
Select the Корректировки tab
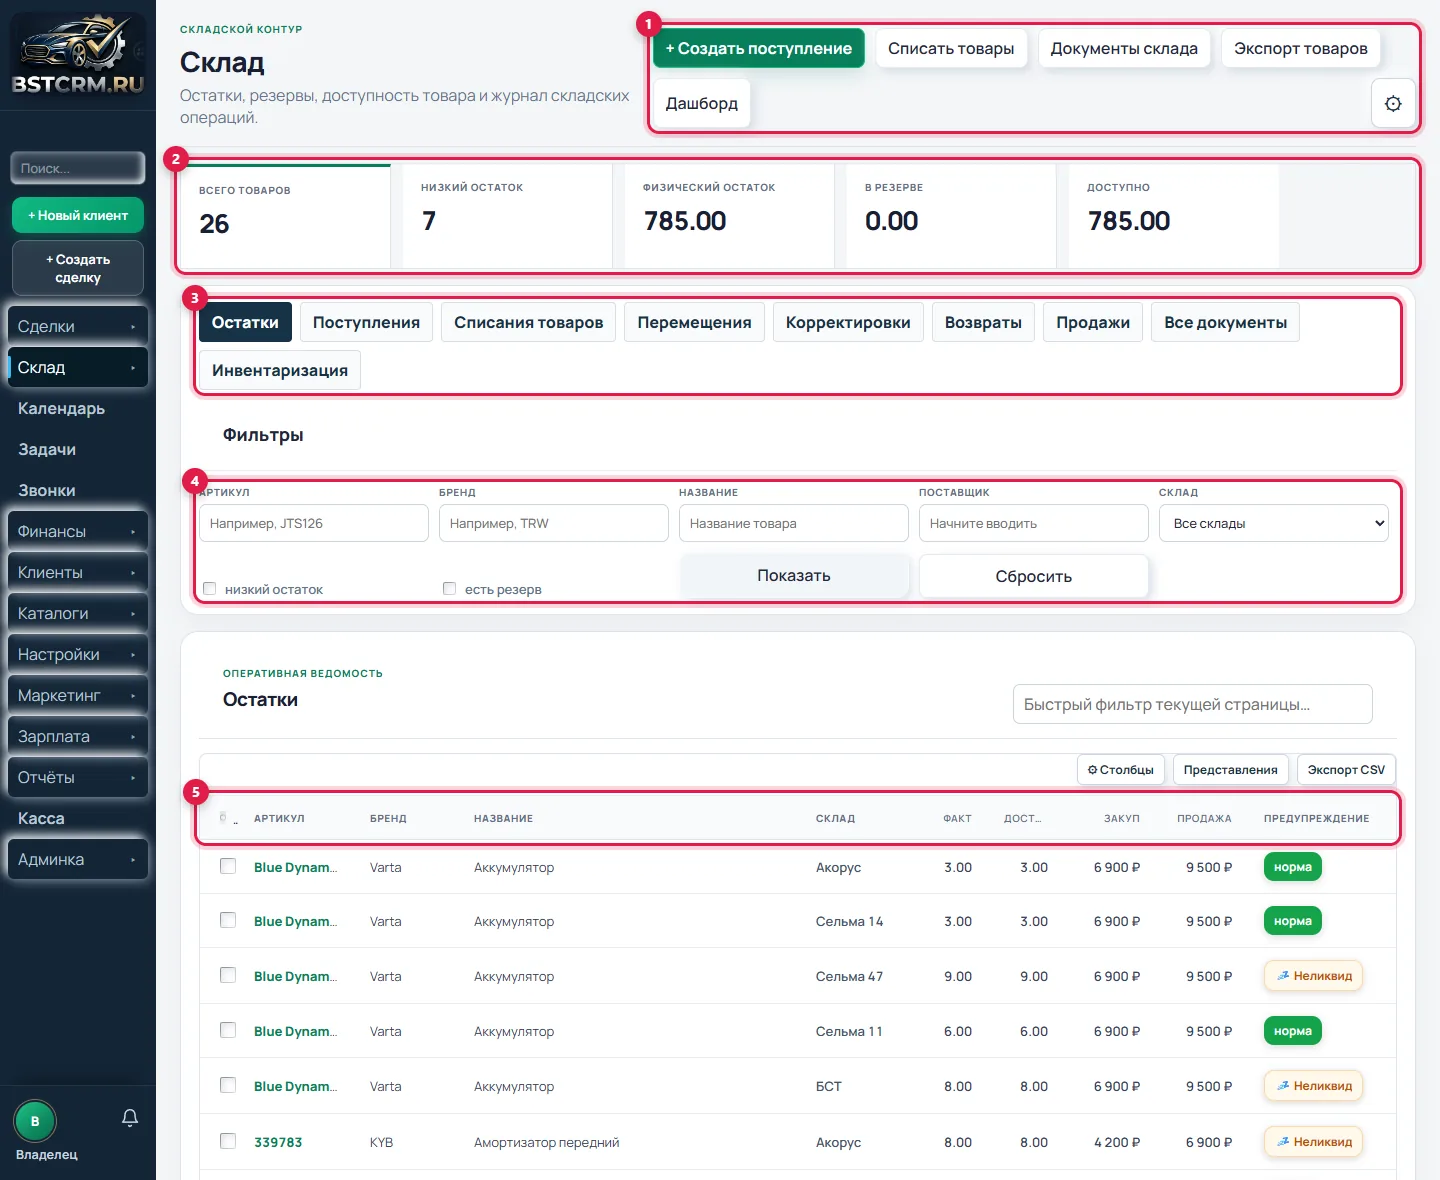pyautogui.click(x=848, y=322)
